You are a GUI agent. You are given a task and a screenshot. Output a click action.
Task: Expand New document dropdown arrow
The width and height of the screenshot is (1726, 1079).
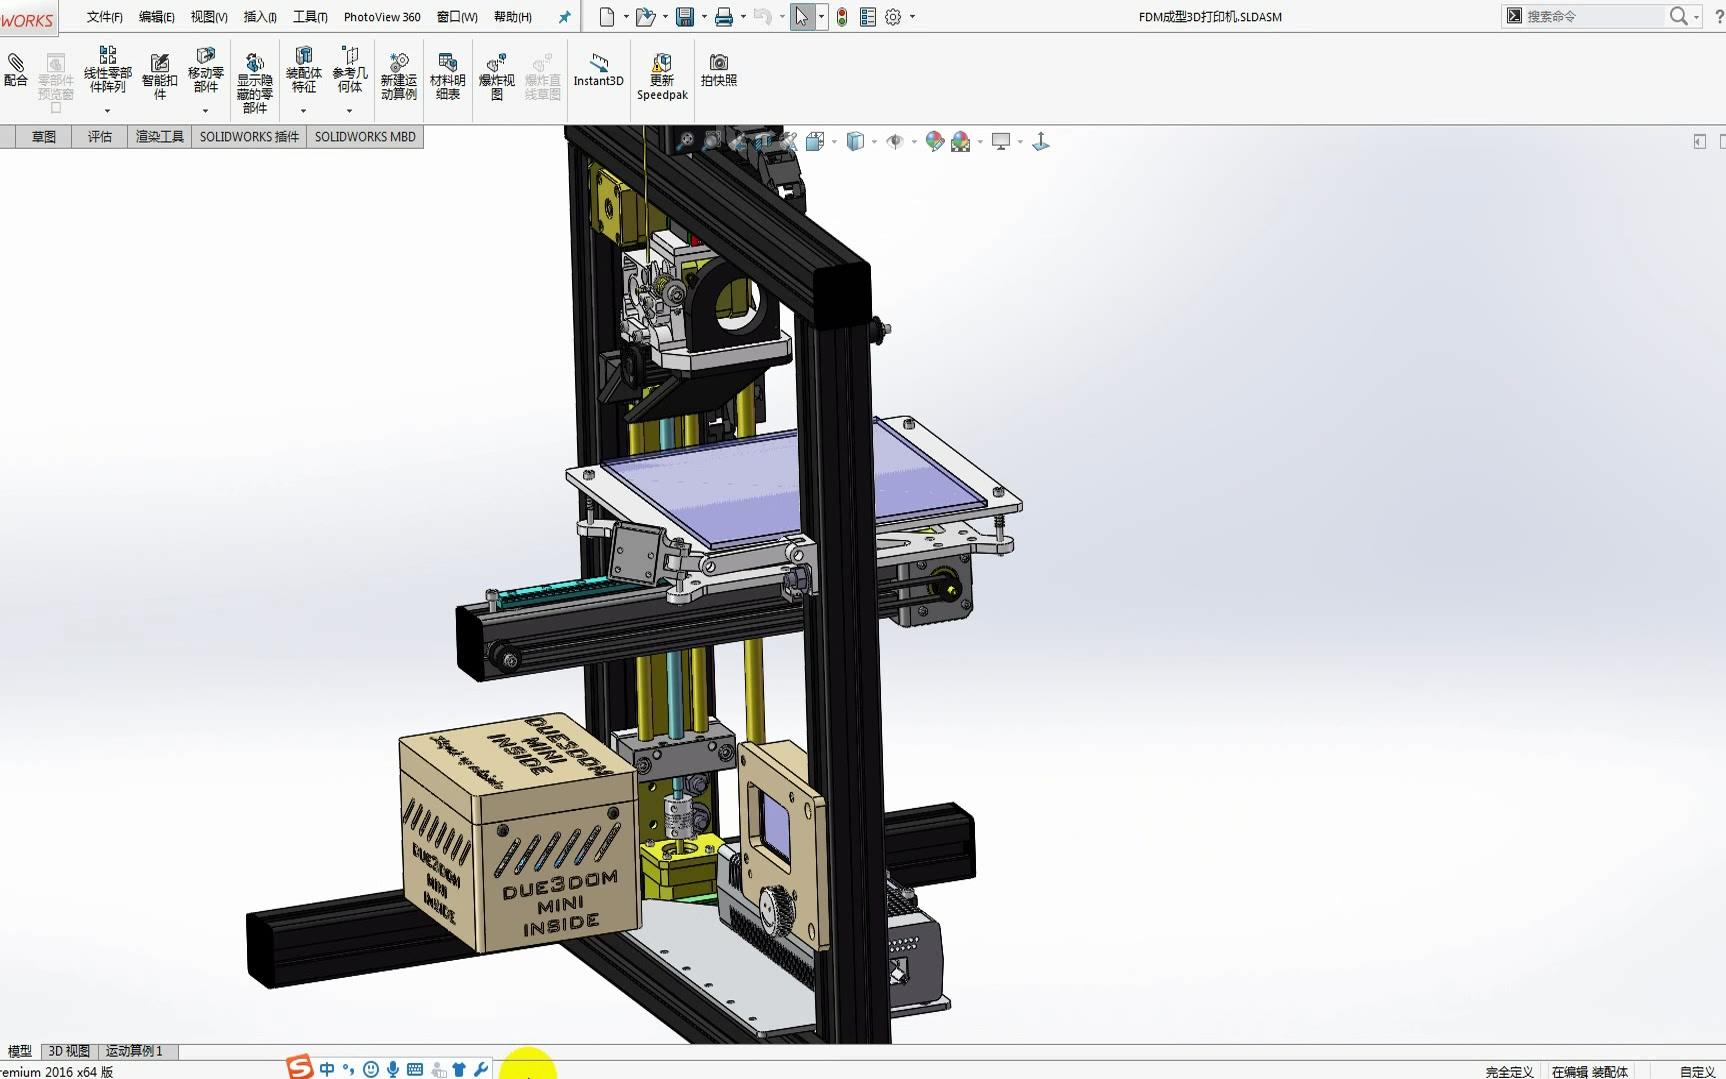click(626, 17)
